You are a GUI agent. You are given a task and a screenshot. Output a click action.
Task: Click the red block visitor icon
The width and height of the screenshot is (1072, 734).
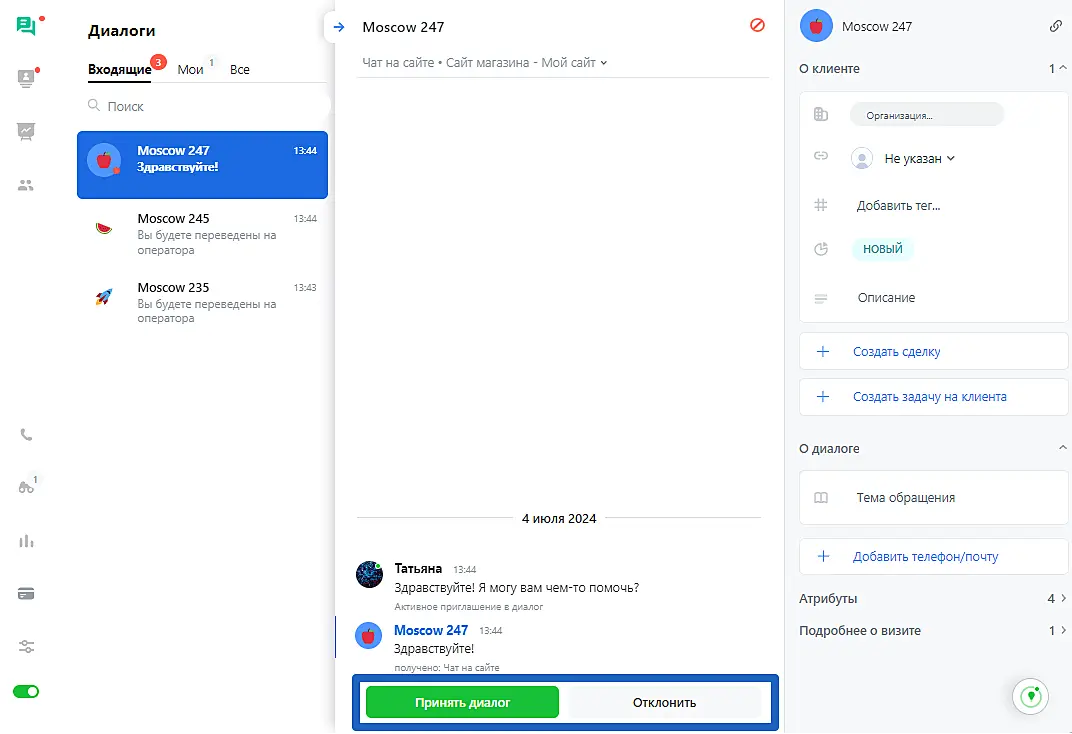tap(757, 26)
